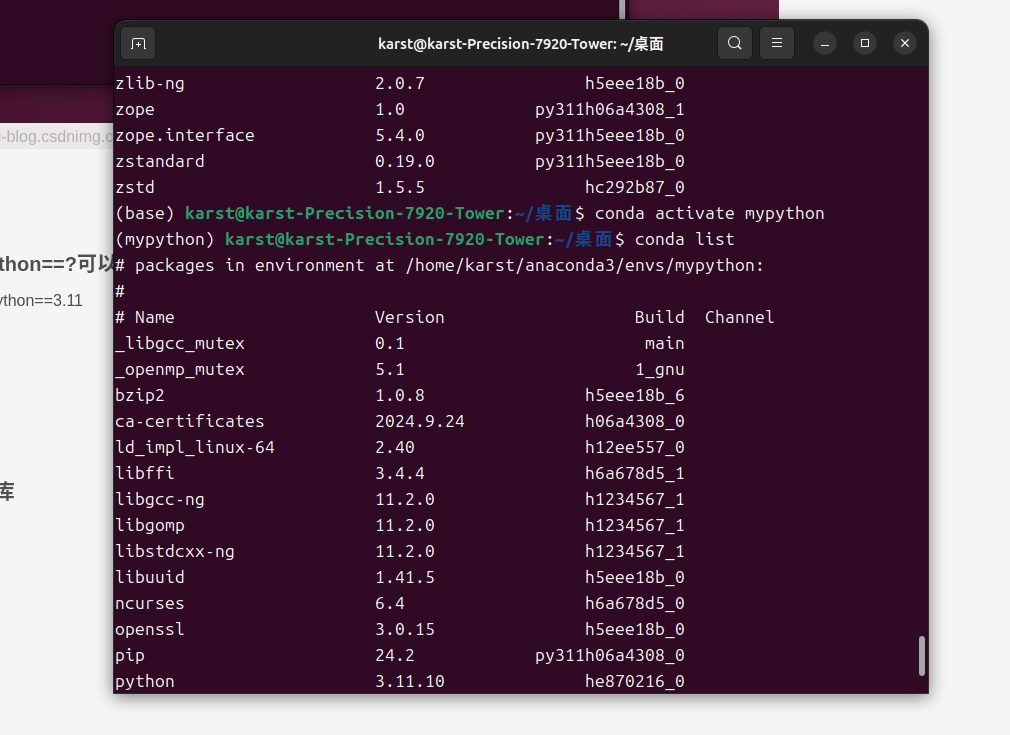Image resolution: width=1010 pixels, height=735 pixels.
Task: Maximize the terminal window
Action: click(x=865, y=43)
